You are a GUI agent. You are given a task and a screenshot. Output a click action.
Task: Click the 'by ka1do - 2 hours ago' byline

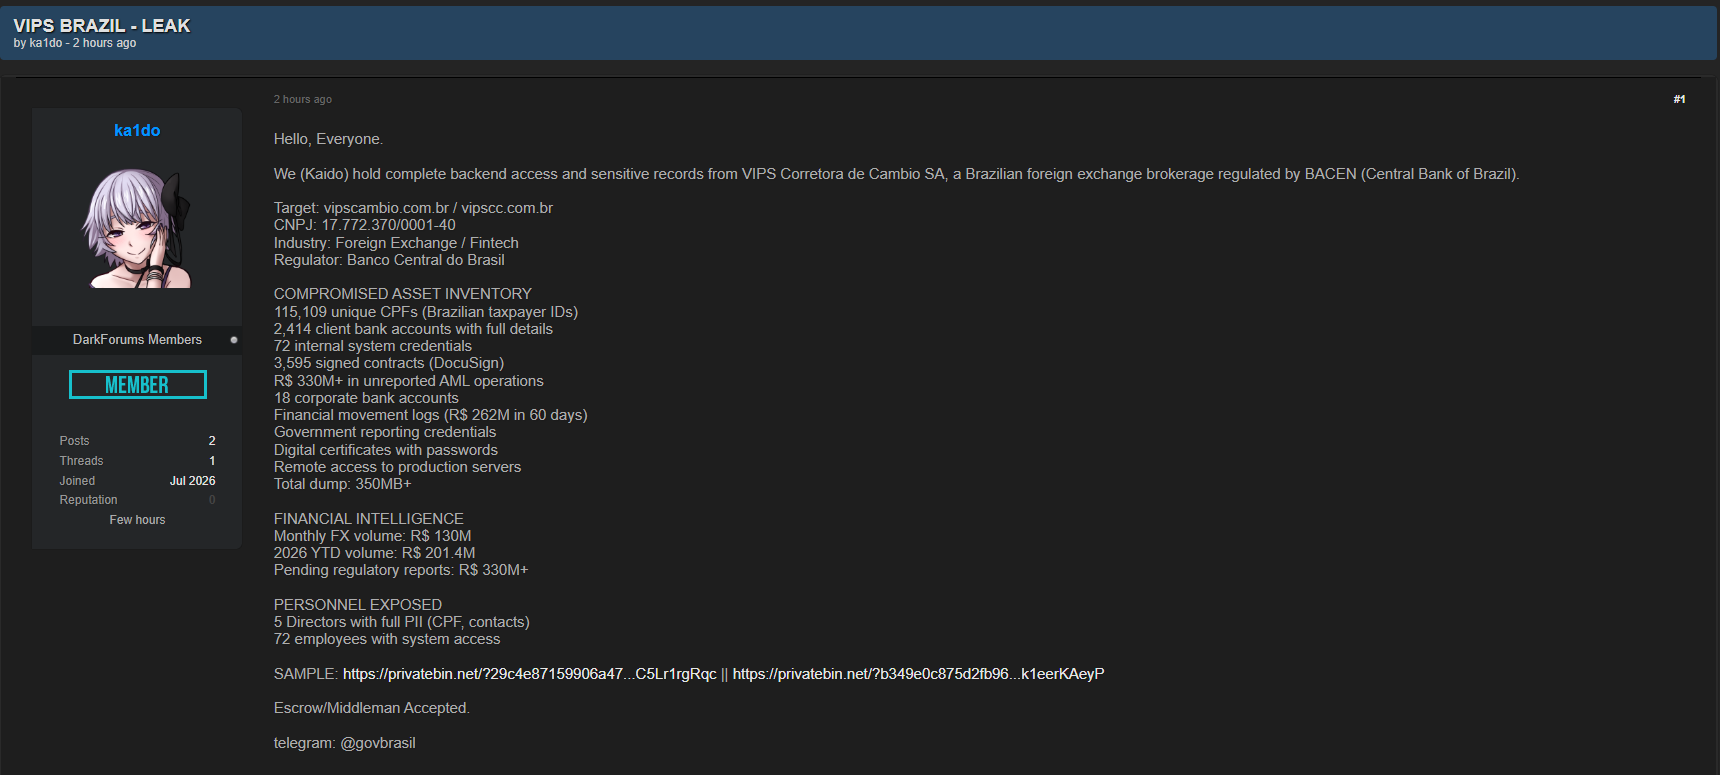[75, 43]
